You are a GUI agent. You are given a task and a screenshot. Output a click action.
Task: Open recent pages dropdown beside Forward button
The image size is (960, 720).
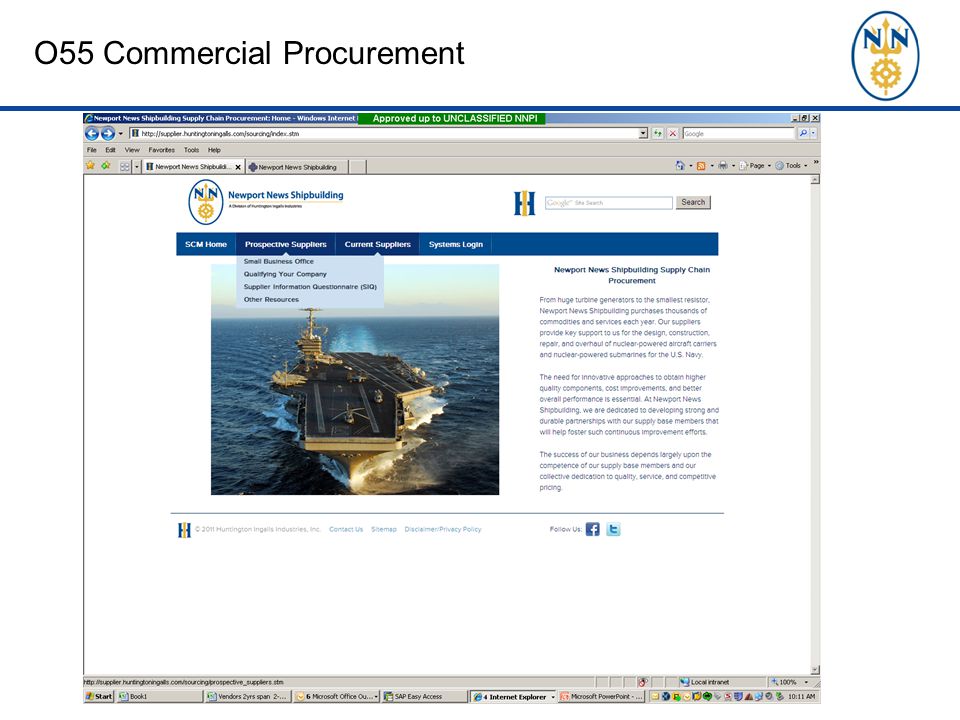coord(121,133)
